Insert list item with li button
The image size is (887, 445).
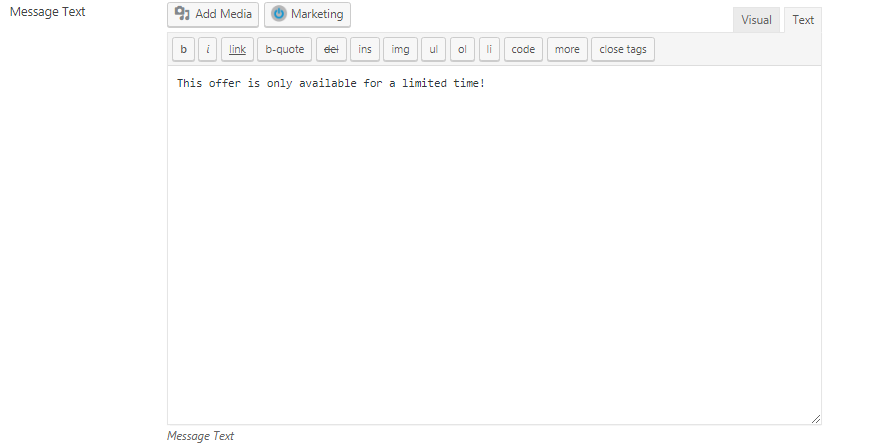489,49
